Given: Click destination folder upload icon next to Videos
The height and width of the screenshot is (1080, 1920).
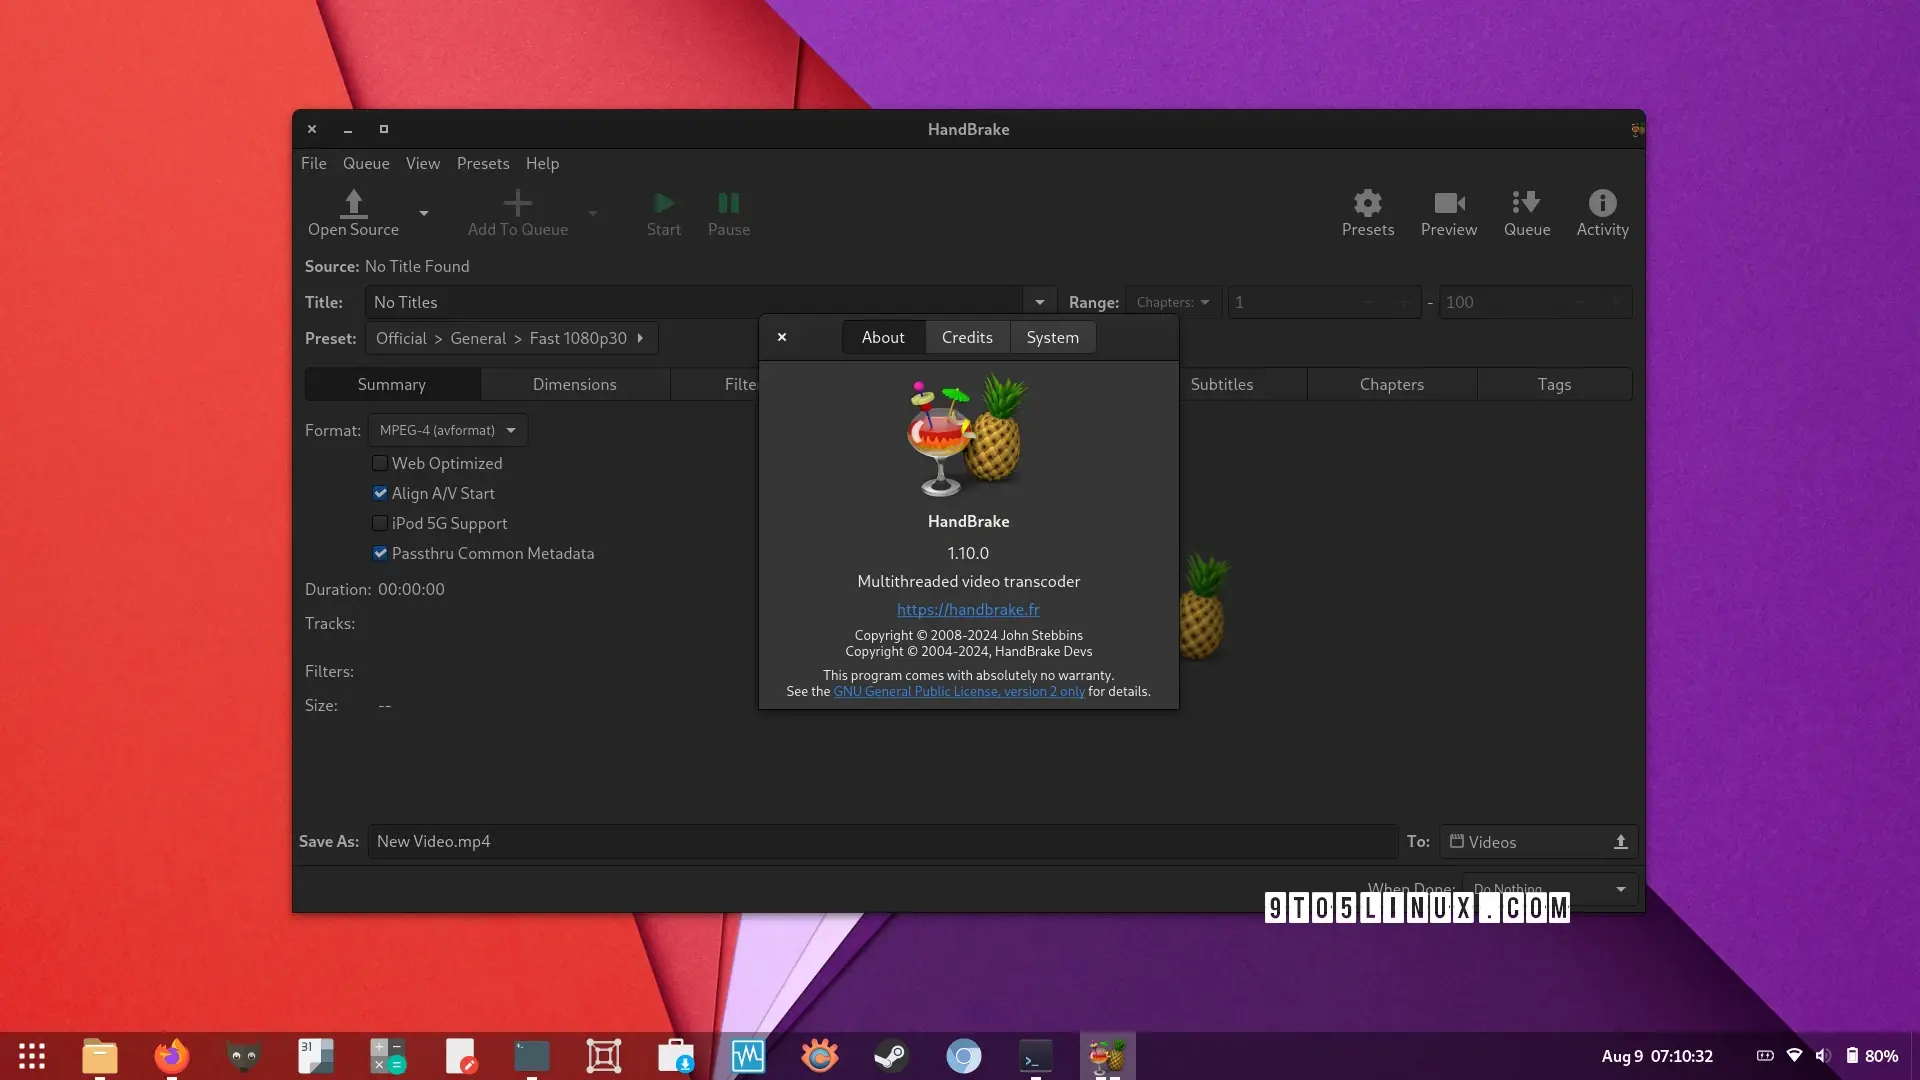Looking at the screenshot, I should pos(1620,842).
